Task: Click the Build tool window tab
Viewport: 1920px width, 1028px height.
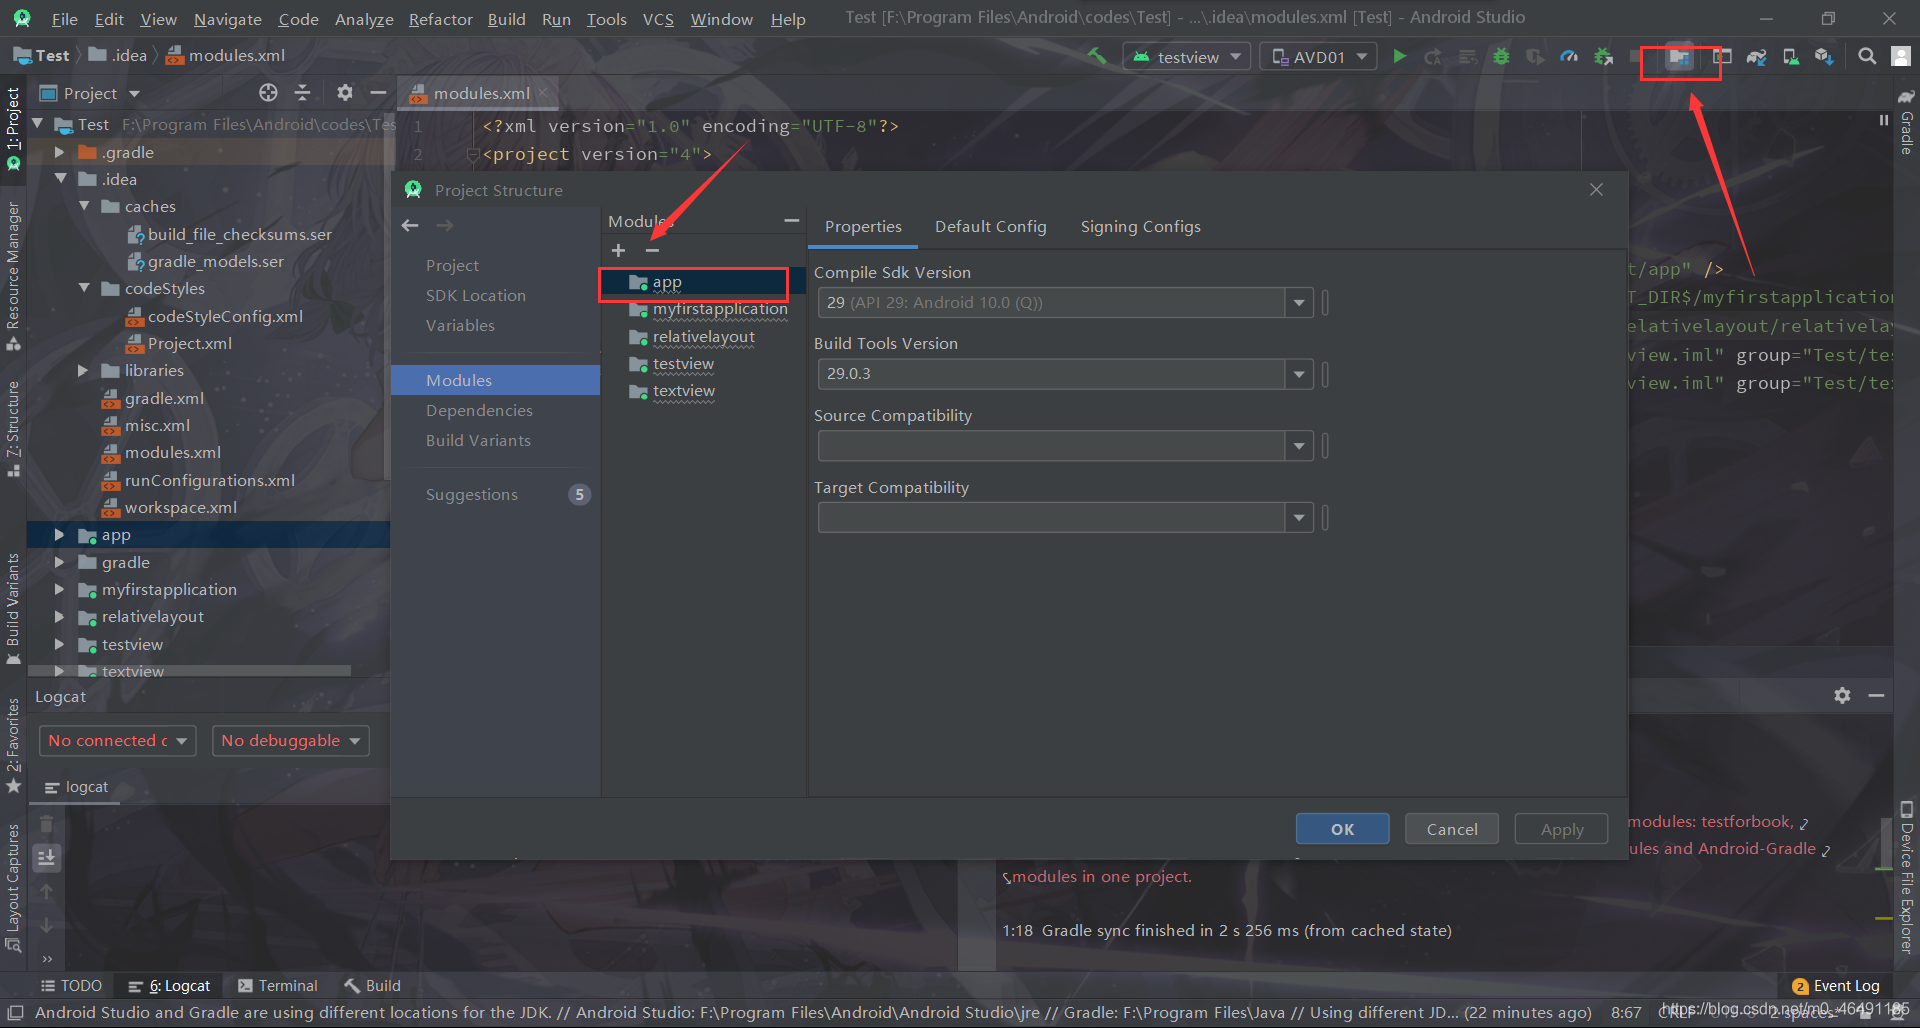Action: coord(372,986)
